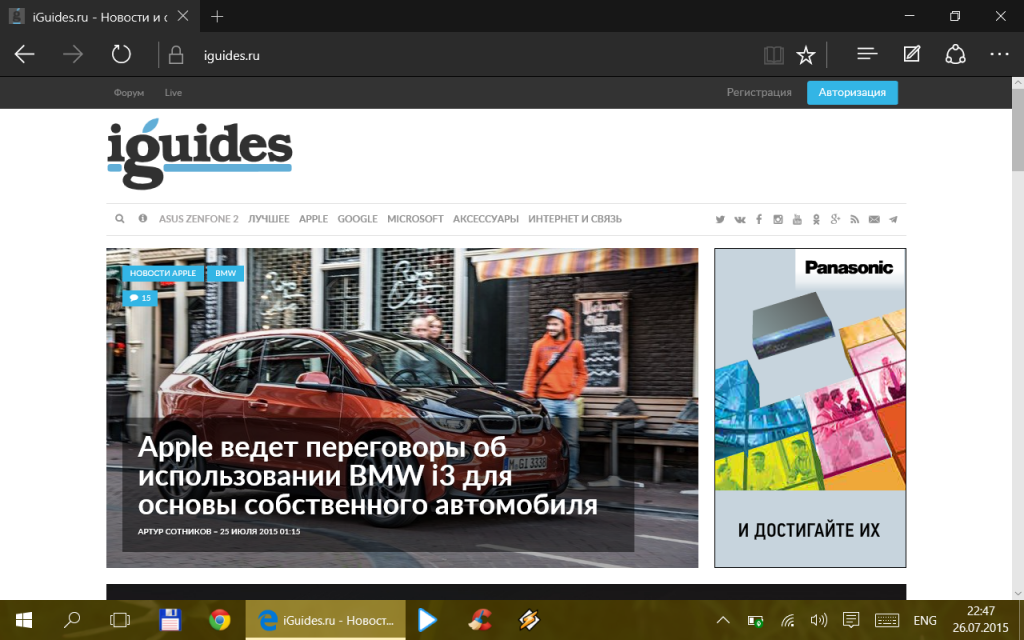Click the page vertical scrollbar thumb
Image resolution: width=1024 pixels, height=640 pixels.
tap(1017, 140)
